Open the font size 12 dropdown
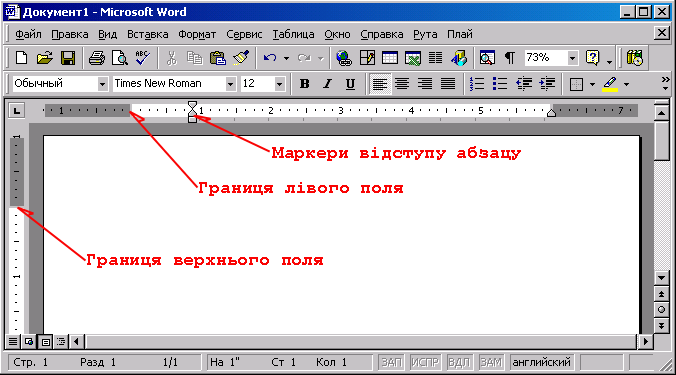Viewport: 676px width, 375px height. coord(279,84)
